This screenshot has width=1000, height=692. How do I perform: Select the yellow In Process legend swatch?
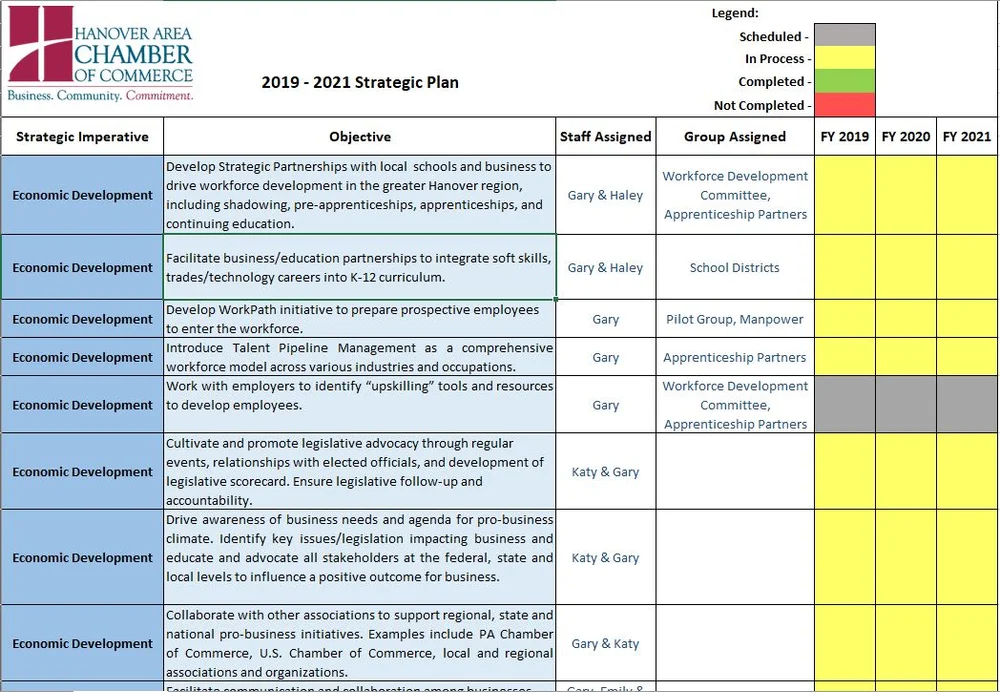point(845,58)
